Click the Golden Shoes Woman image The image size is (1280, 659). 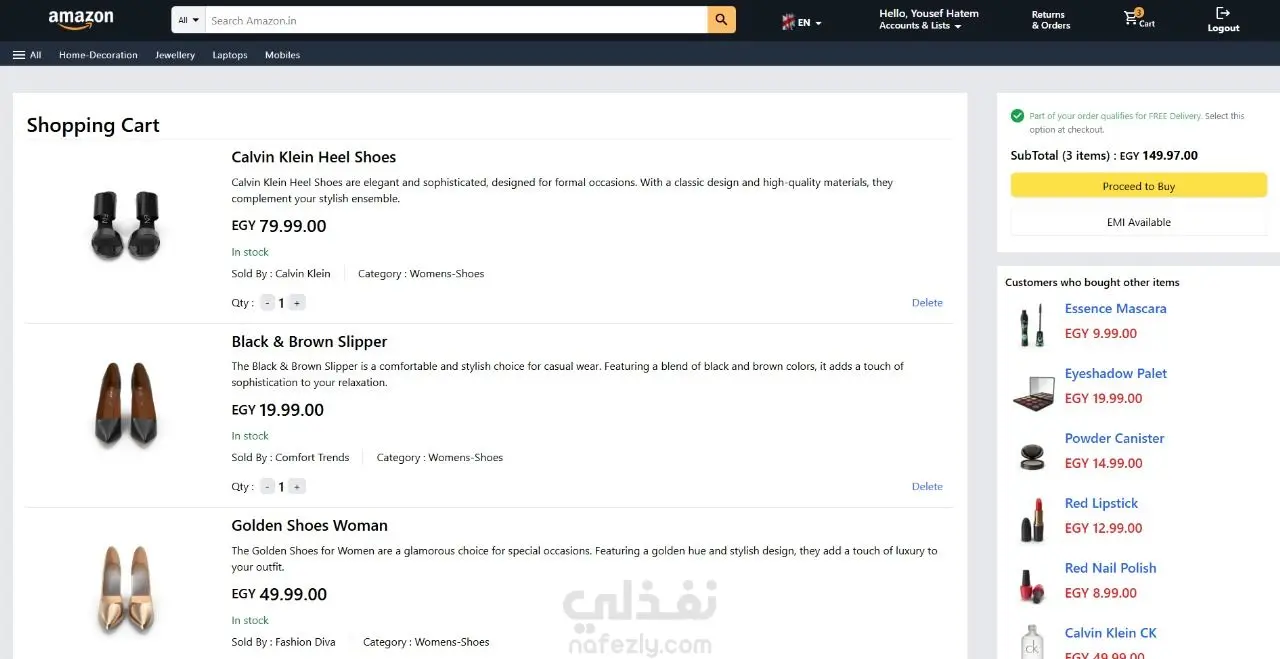point(126,590)
